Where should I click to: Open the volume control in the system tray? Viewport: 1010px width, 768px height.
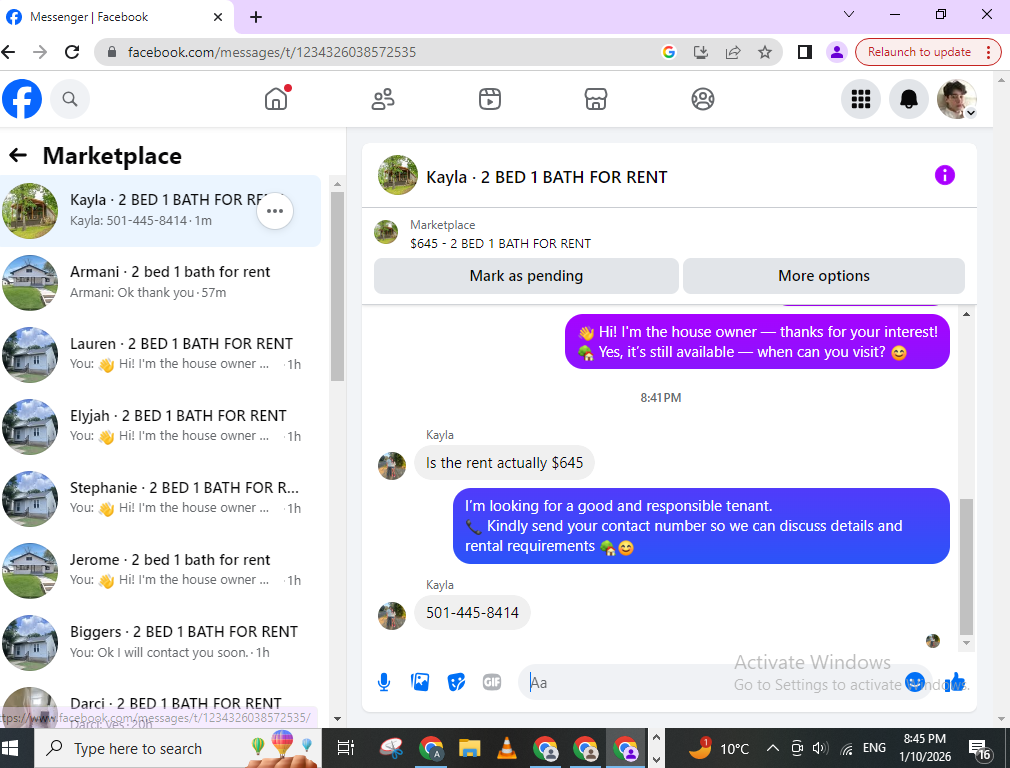point(820,748)
